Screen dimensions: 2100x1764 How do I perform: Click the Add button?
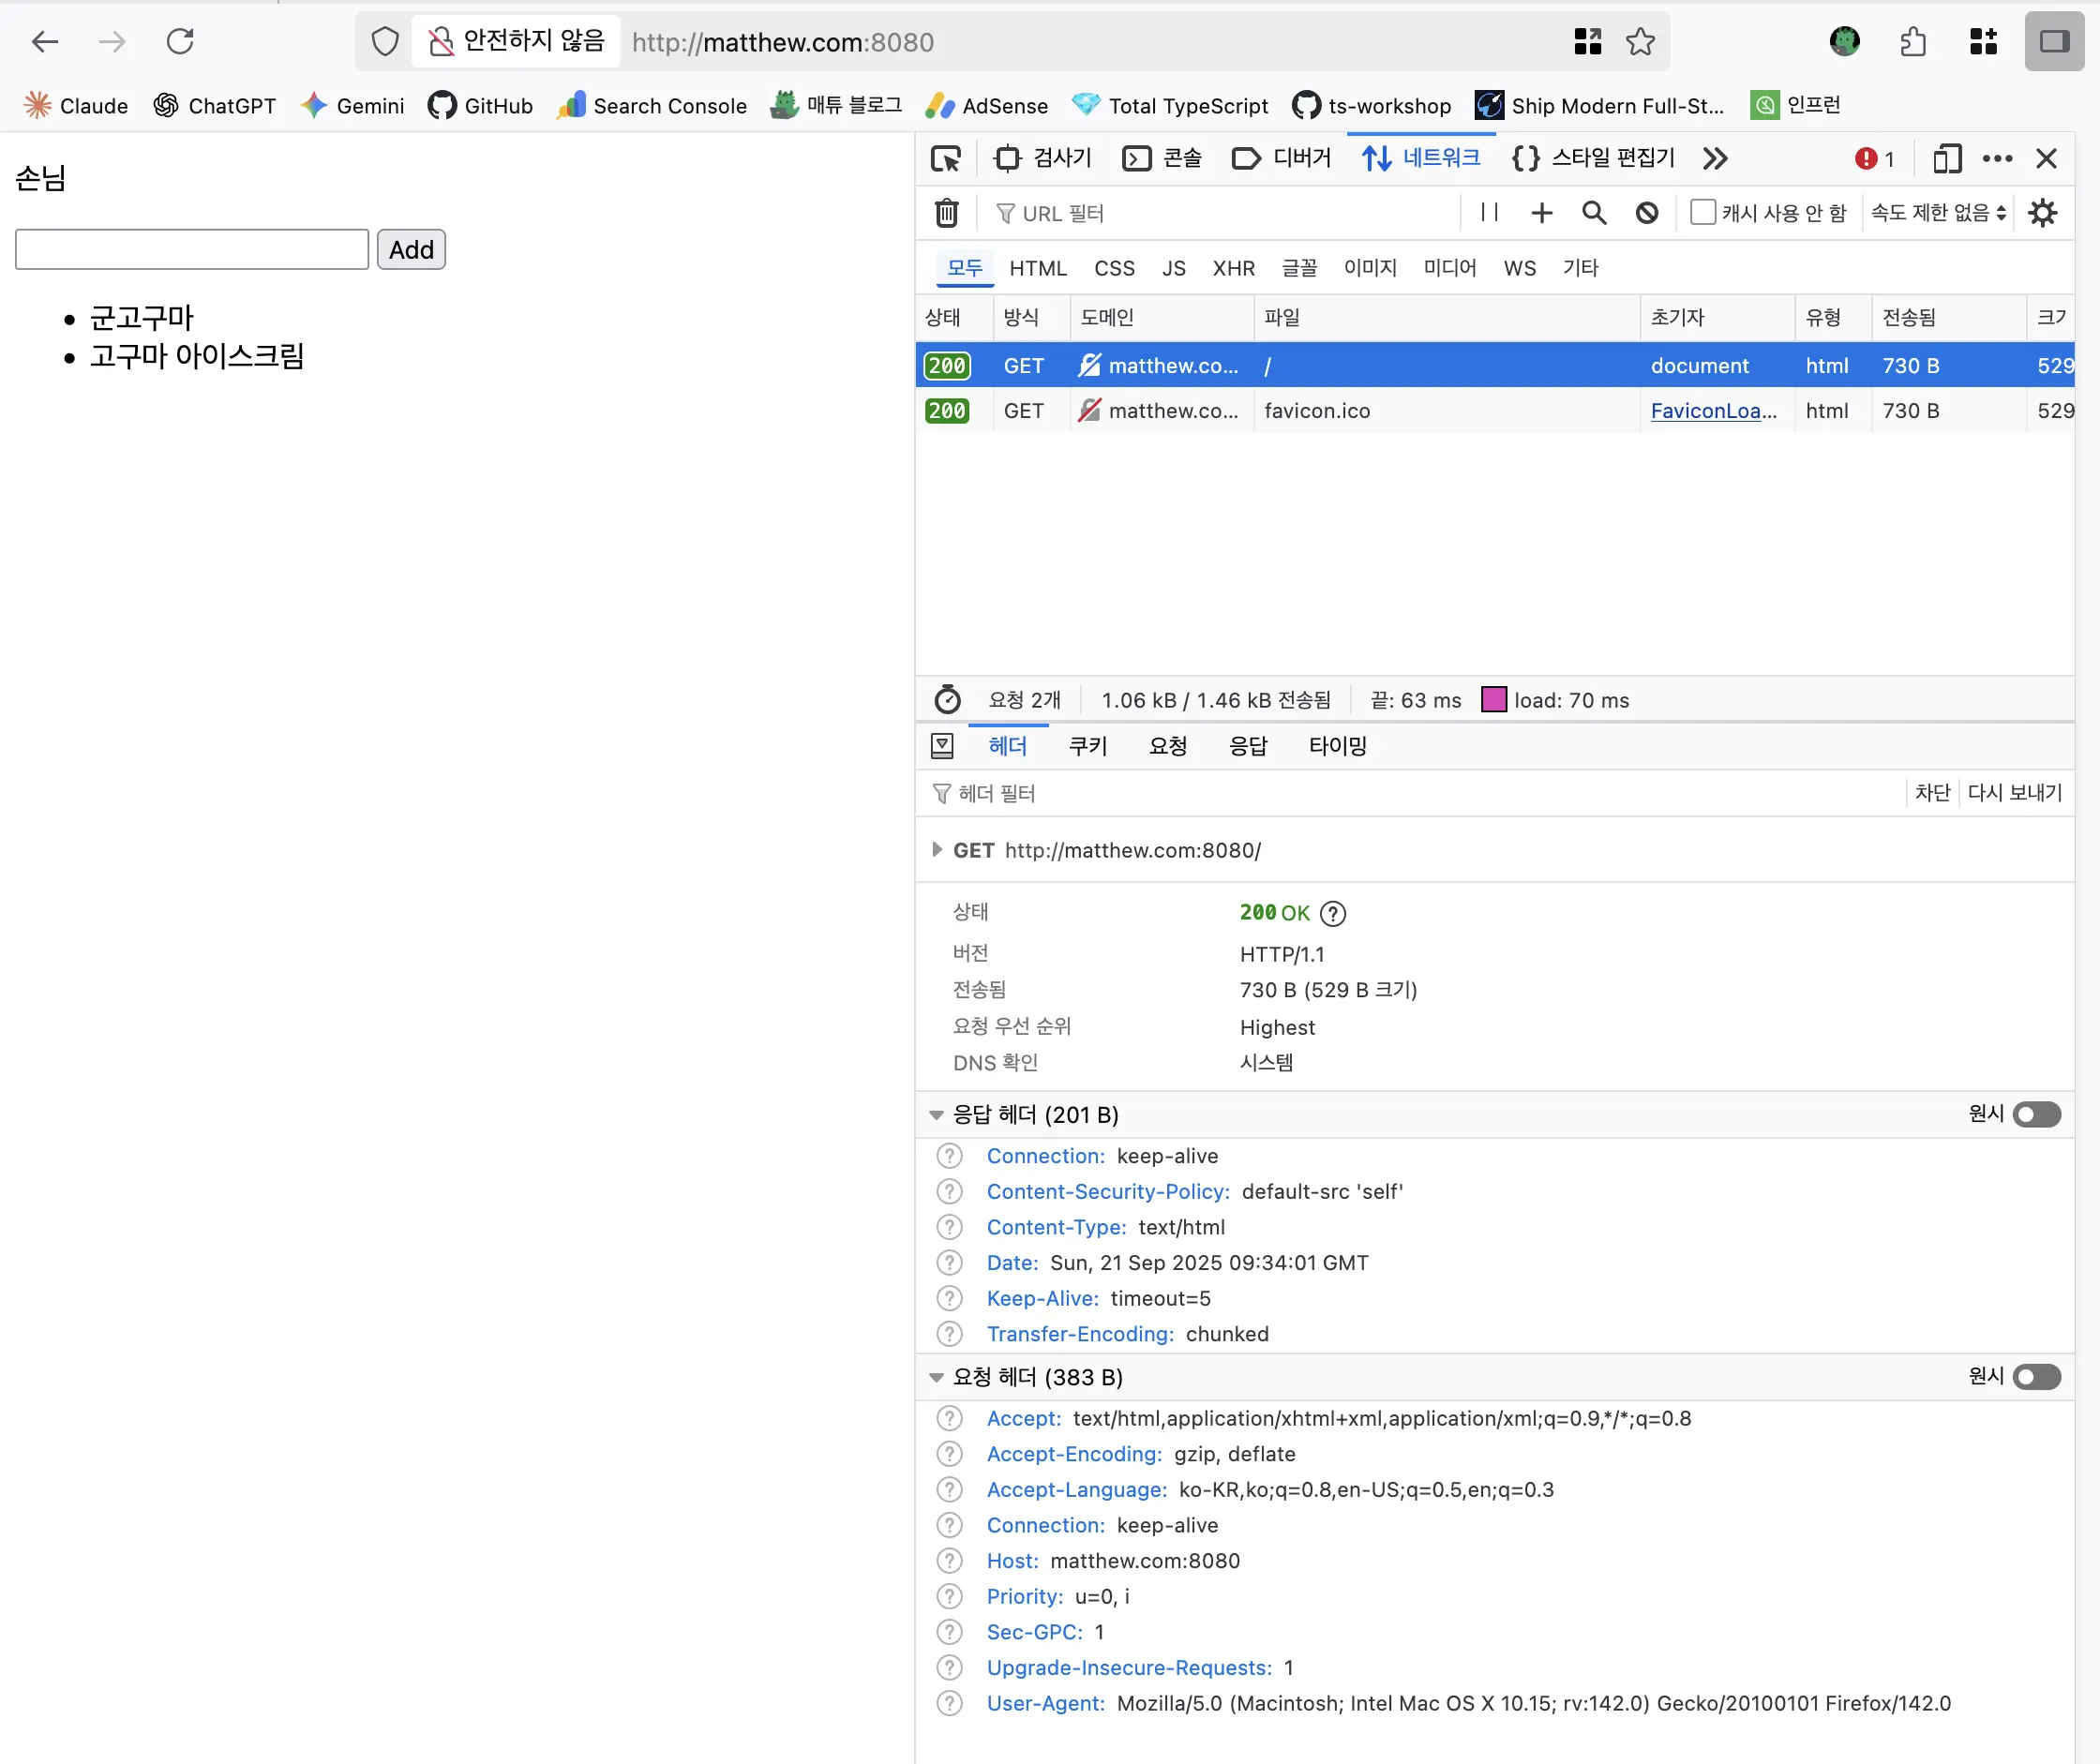point(410,249)
